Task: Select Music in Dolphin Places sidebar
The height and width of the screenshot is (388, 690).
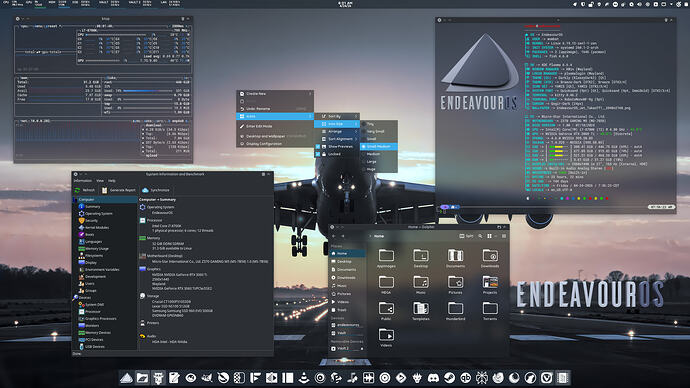Action: pyautogui.click(x=348, y=286)
